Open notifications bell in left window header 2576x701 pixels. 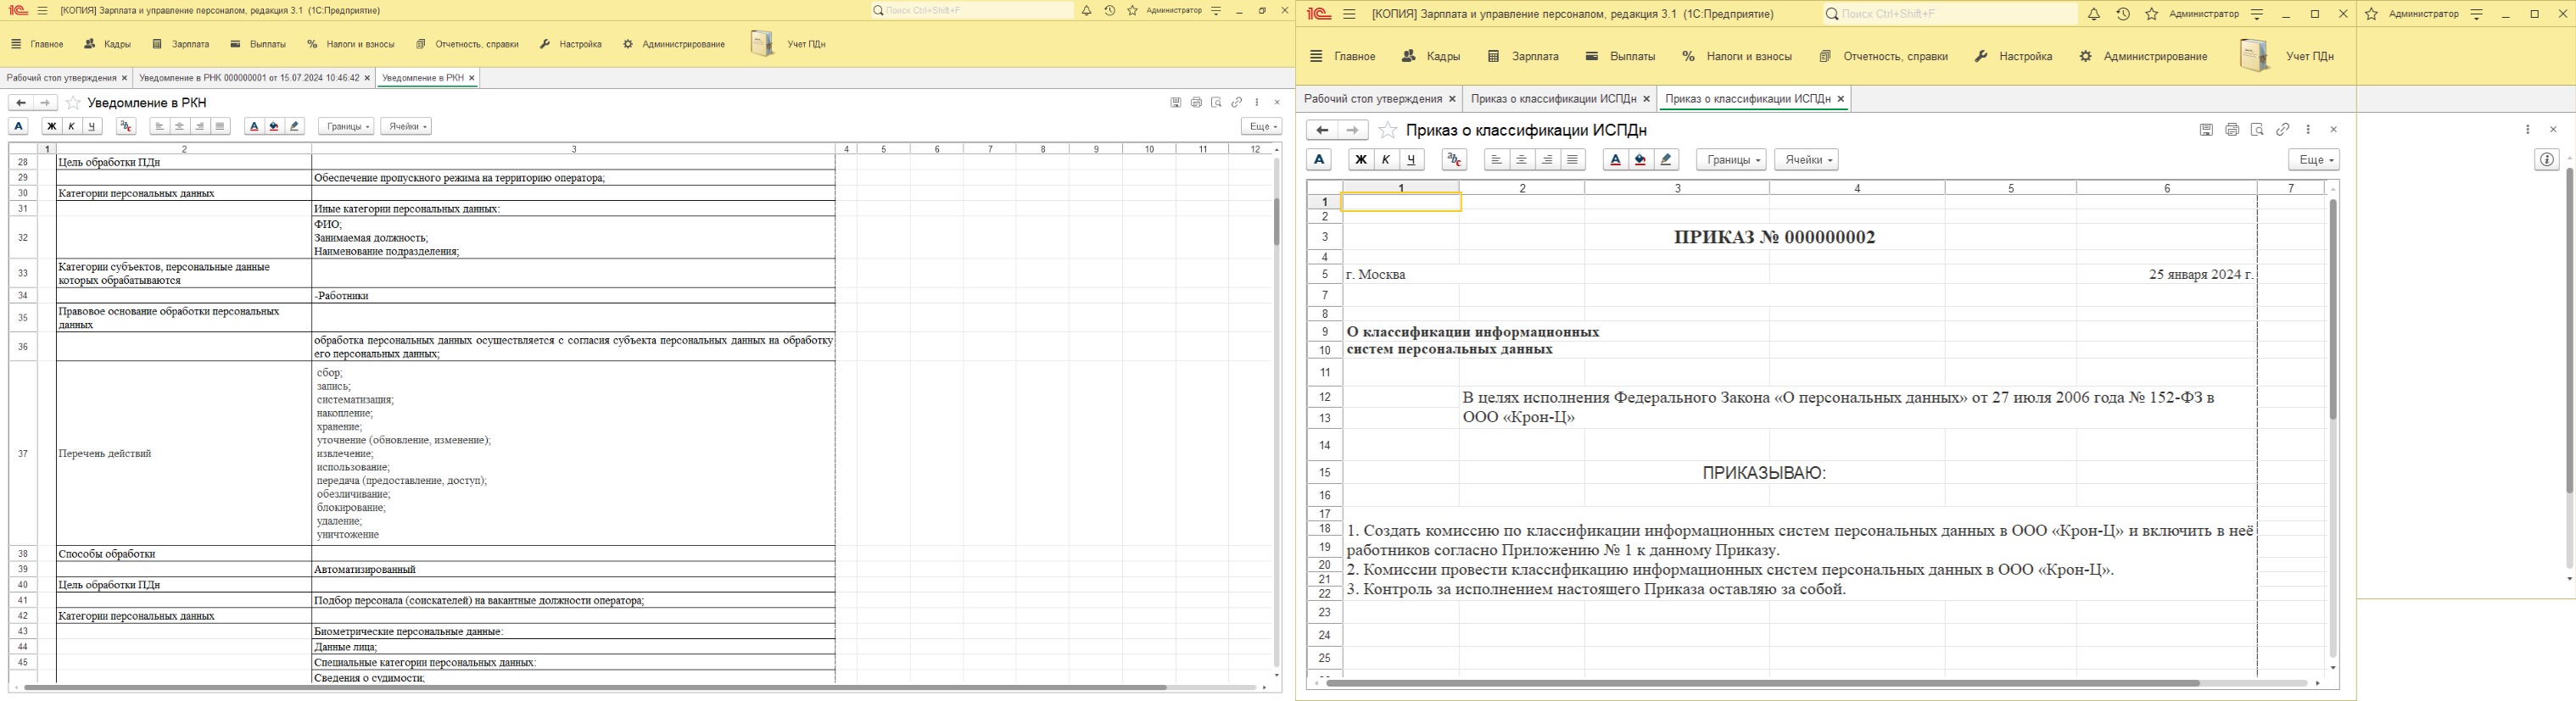[1086, 11]
